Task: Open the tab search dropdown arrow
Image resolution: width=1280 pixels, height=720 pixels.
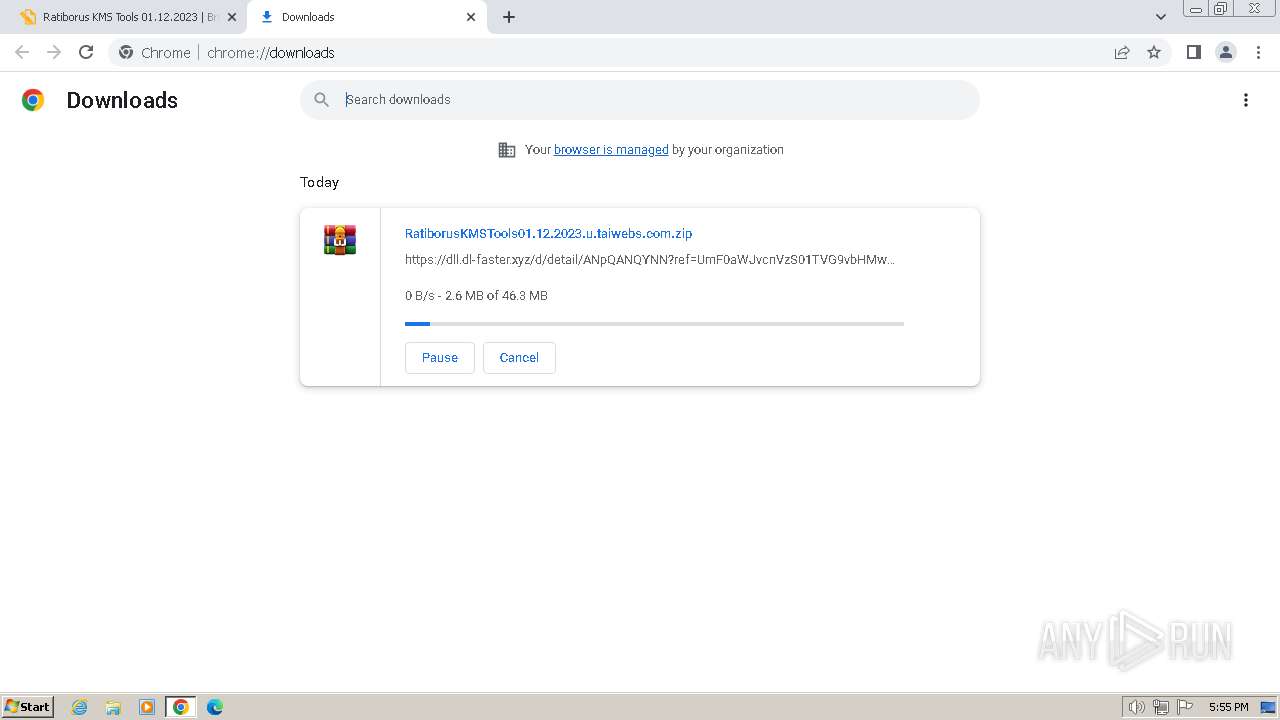Action: point(1161,17)
